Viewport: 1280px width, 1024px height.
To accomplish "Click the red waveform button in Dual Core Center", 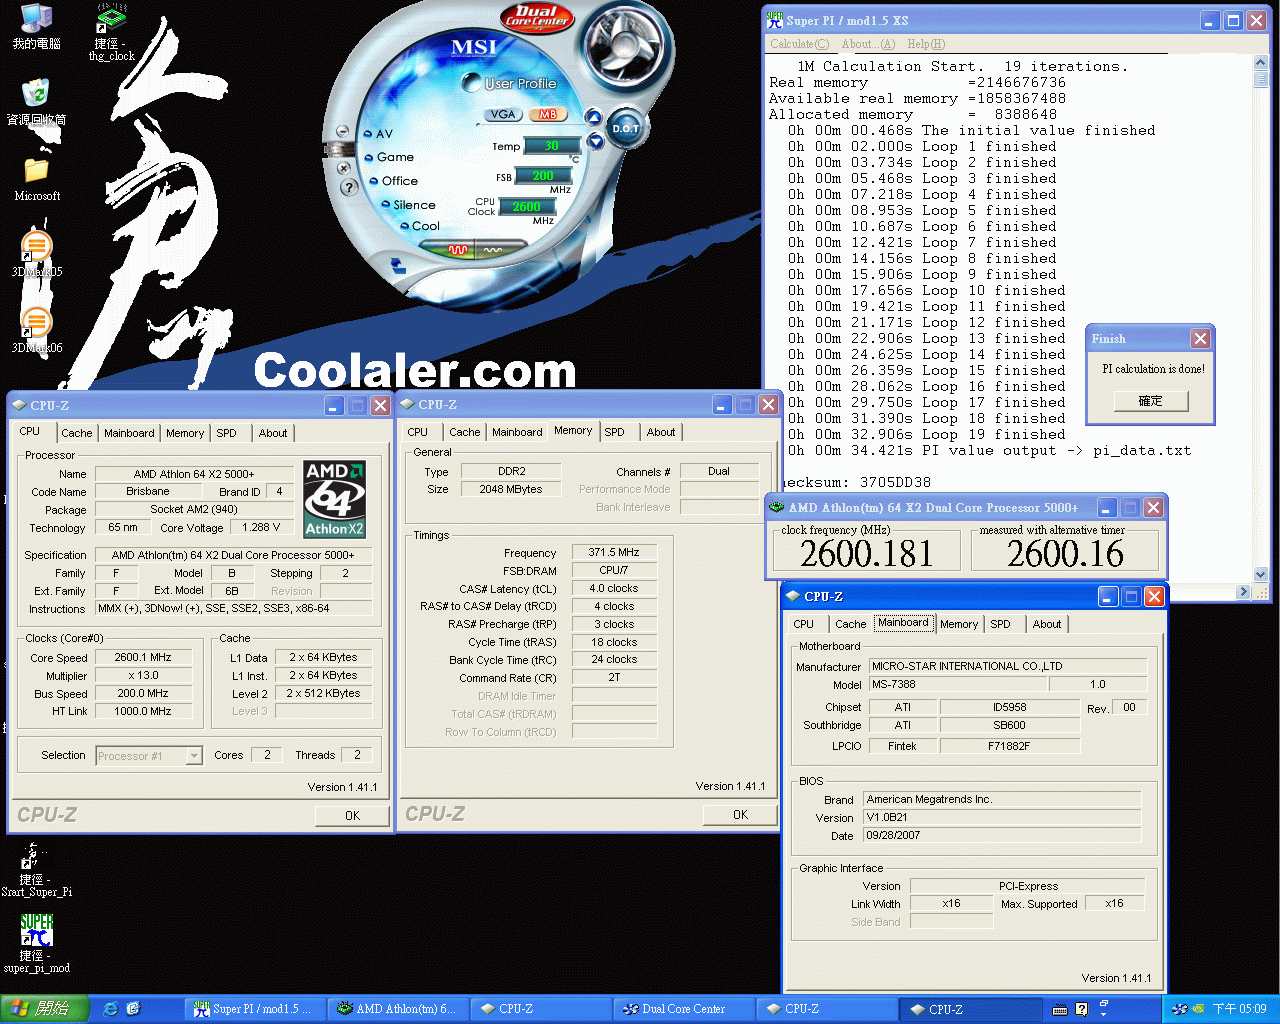I will pyautogui.click(x=458, y=250).
